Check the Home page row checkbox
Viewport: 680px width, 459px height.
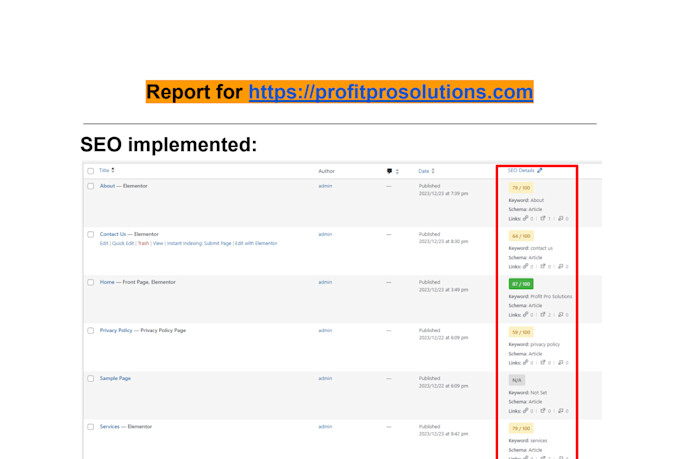[91, 282]
